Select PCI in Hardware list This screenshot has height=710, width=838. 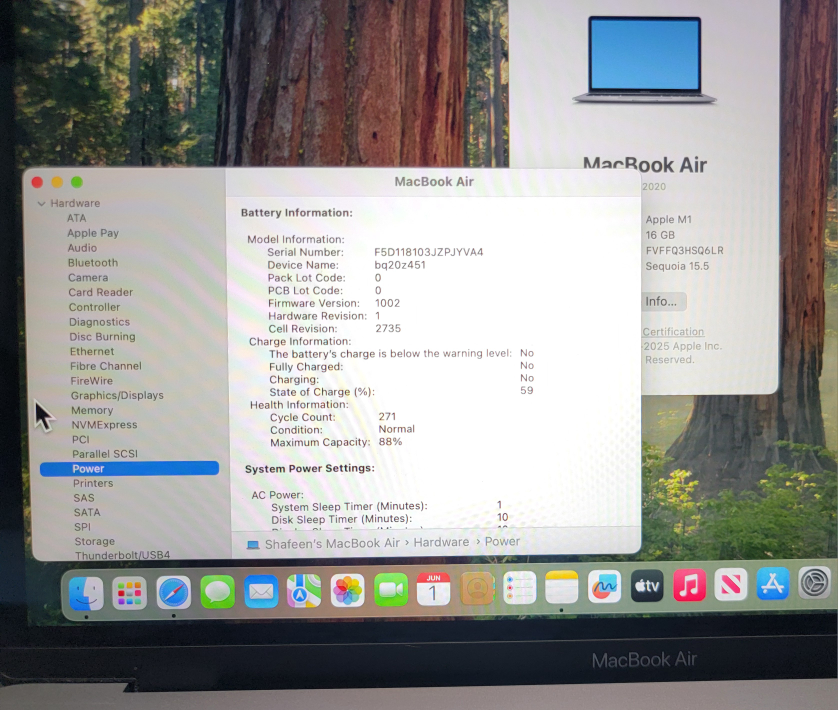click(81, 439)
